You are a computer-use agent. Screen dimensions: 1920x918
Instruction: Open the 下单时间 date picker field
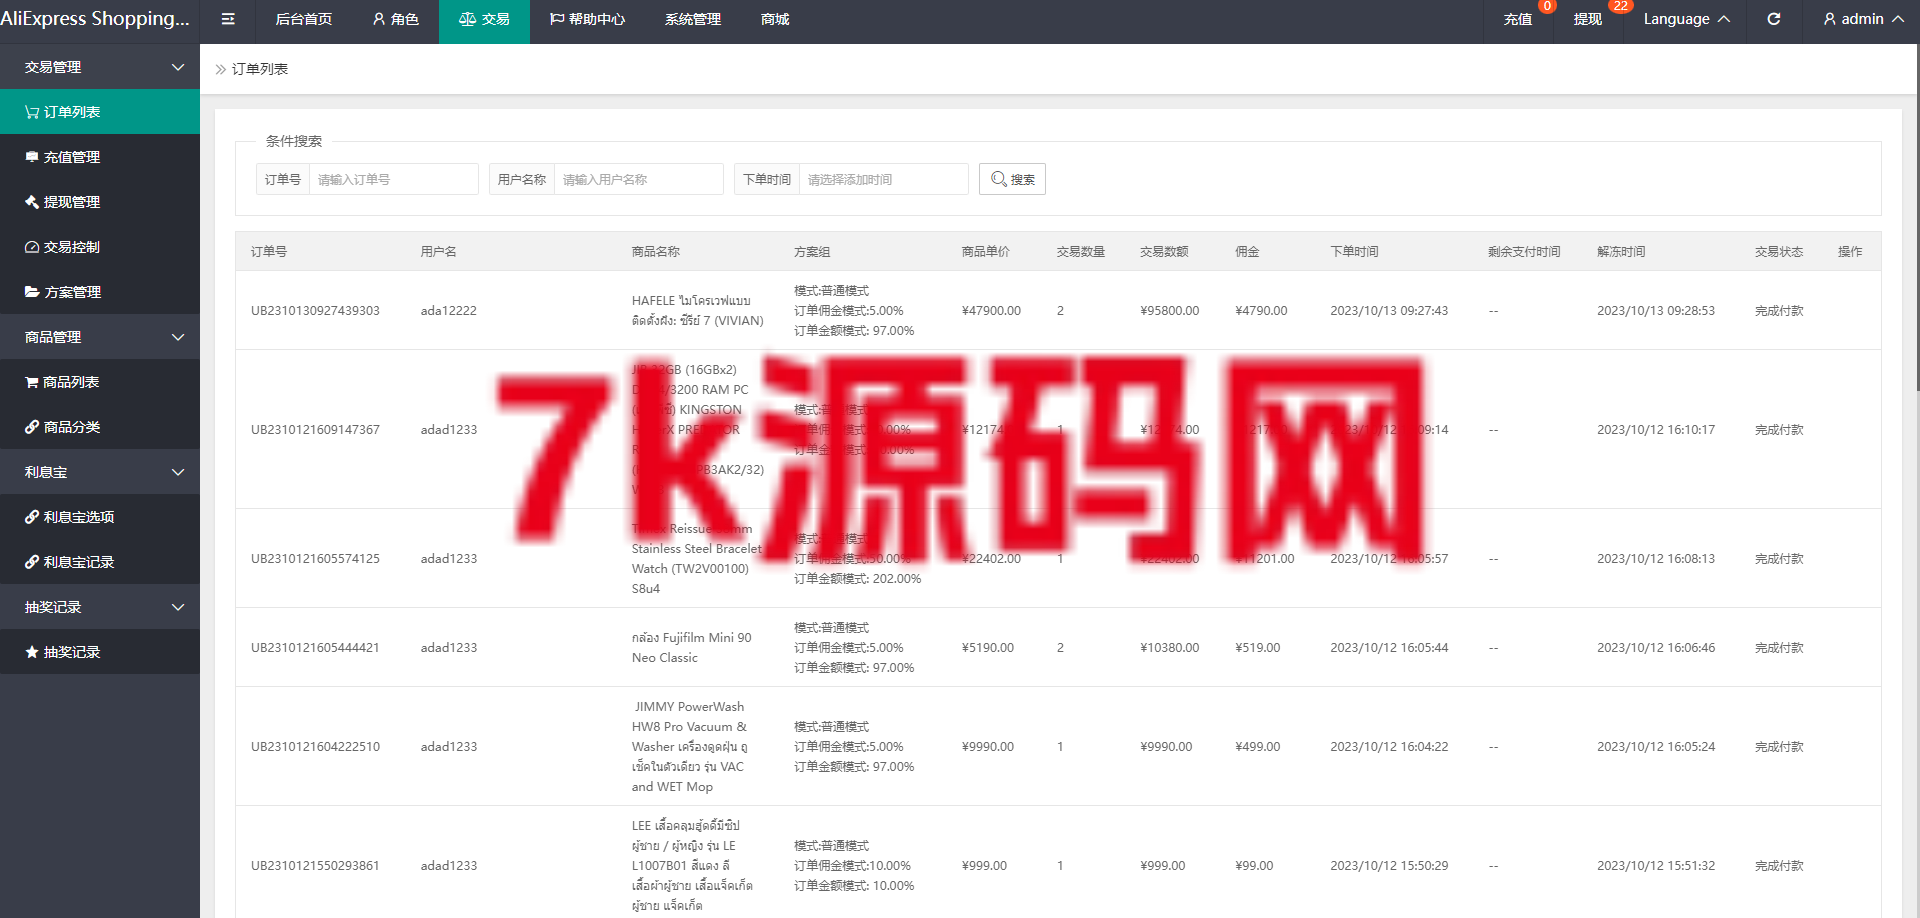point(883,179)
